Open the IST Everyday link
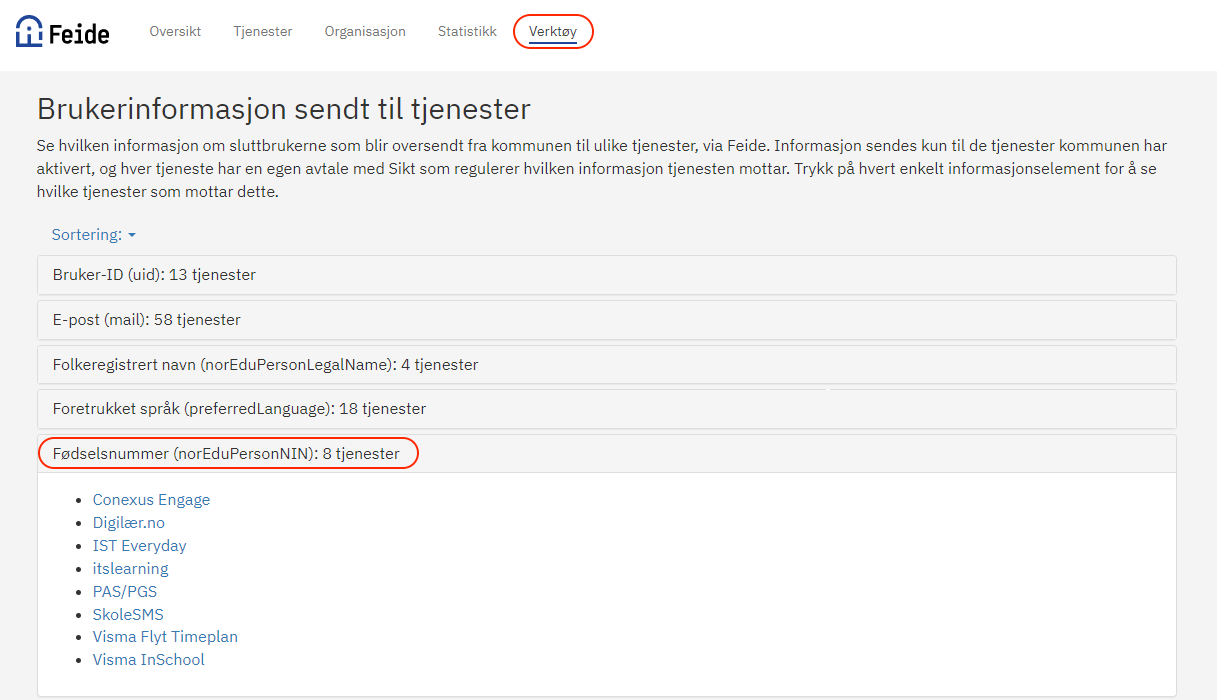1217x700 pixels. pos(139,546)
